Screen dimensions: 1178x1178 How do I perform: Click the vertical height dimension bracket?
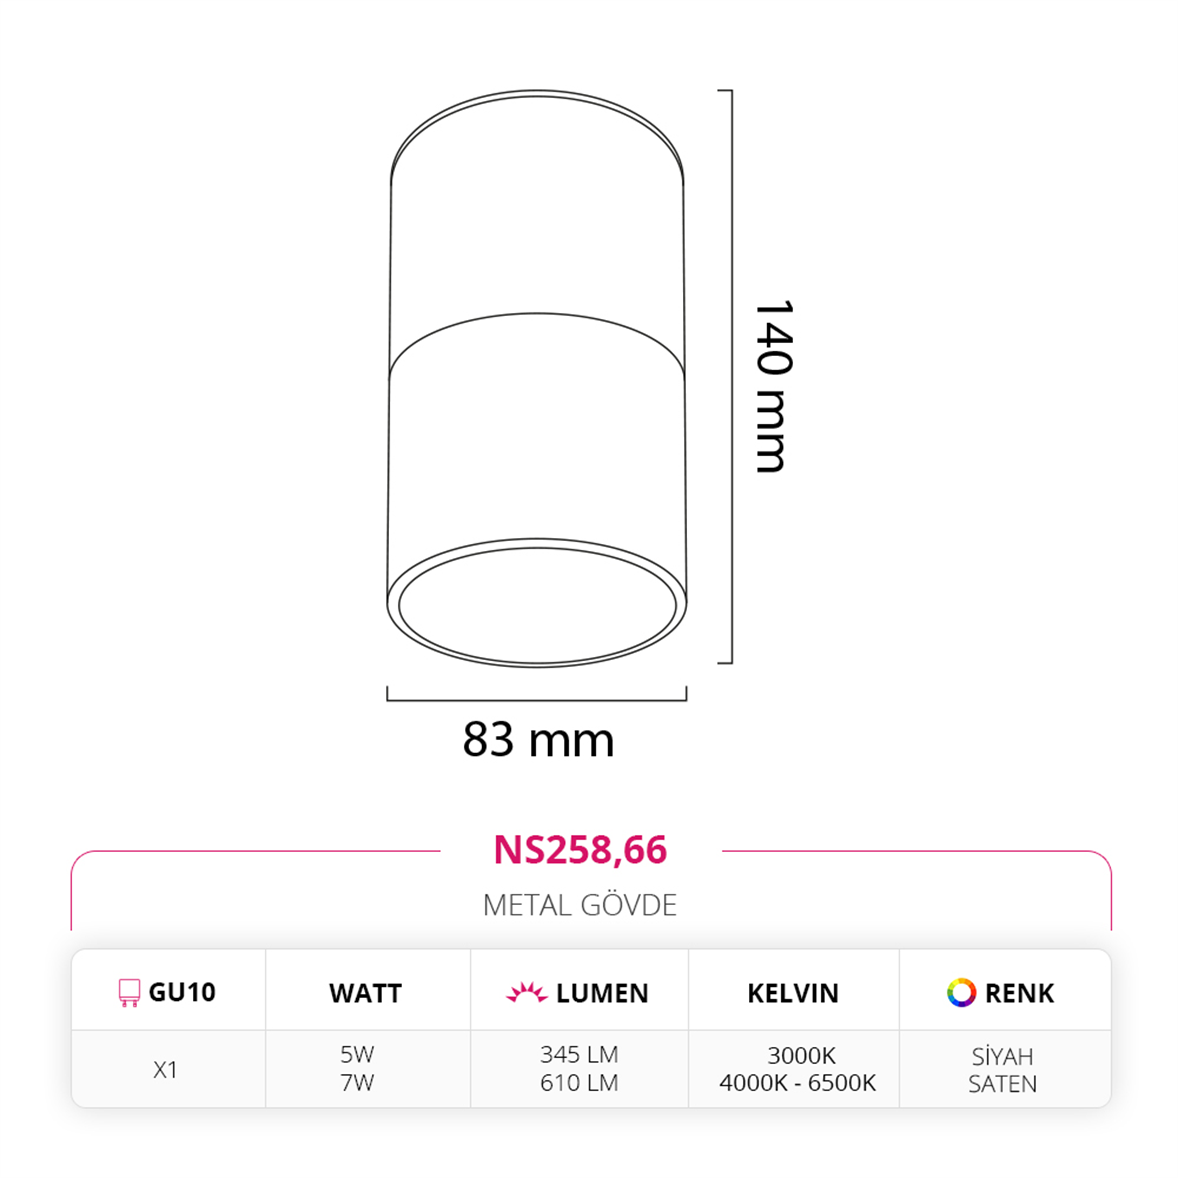tap(726, 376)
